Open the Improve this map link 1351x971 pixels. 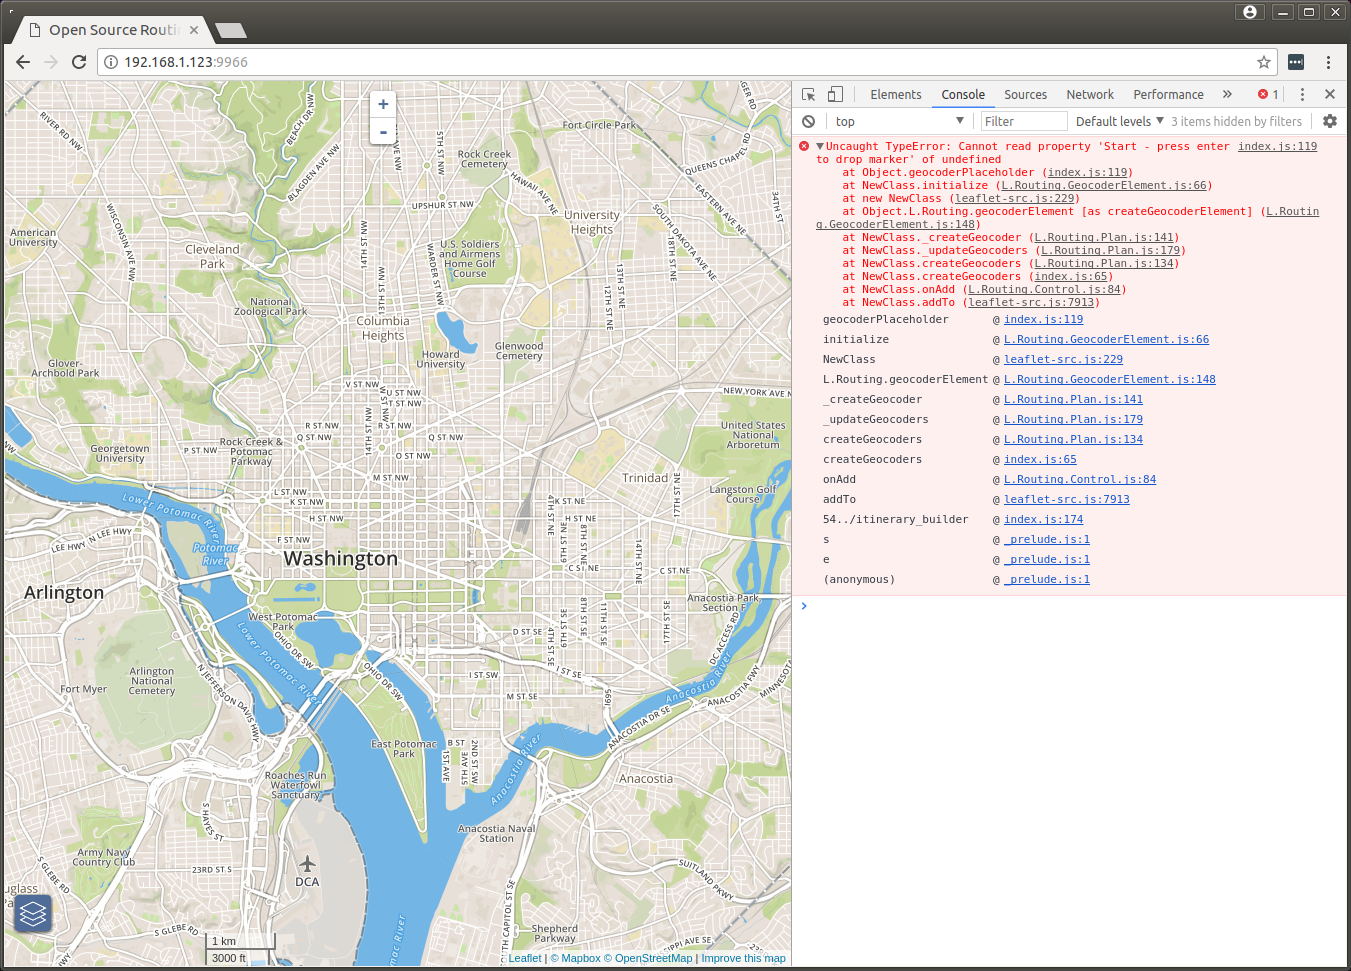[744, 958]
